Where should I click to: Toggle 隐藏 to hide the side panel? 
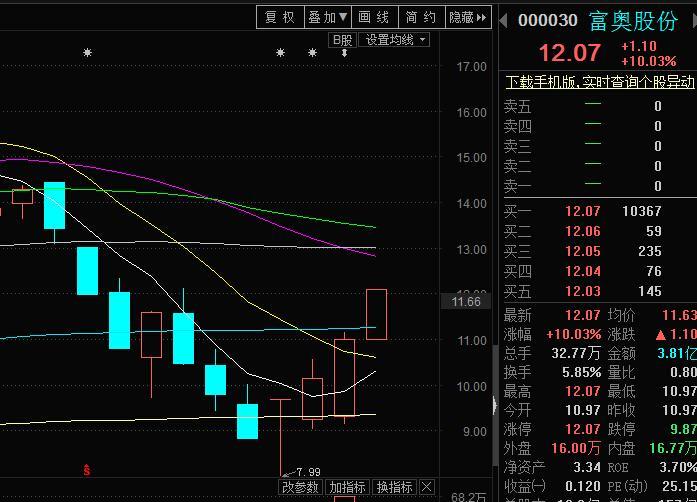[x=467, y=17]
